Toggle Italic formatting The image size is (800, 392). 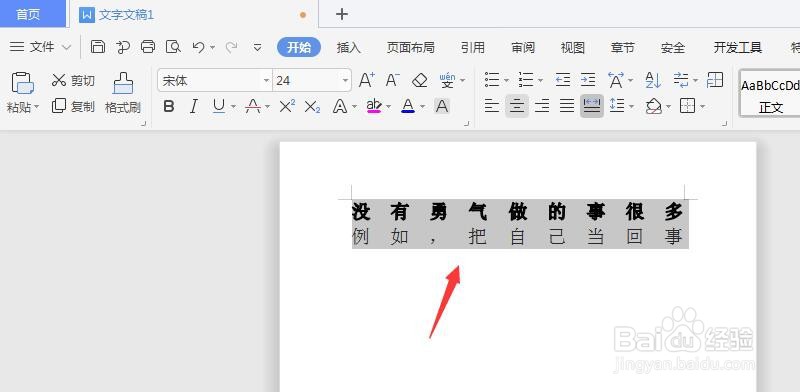pos(193,107)
